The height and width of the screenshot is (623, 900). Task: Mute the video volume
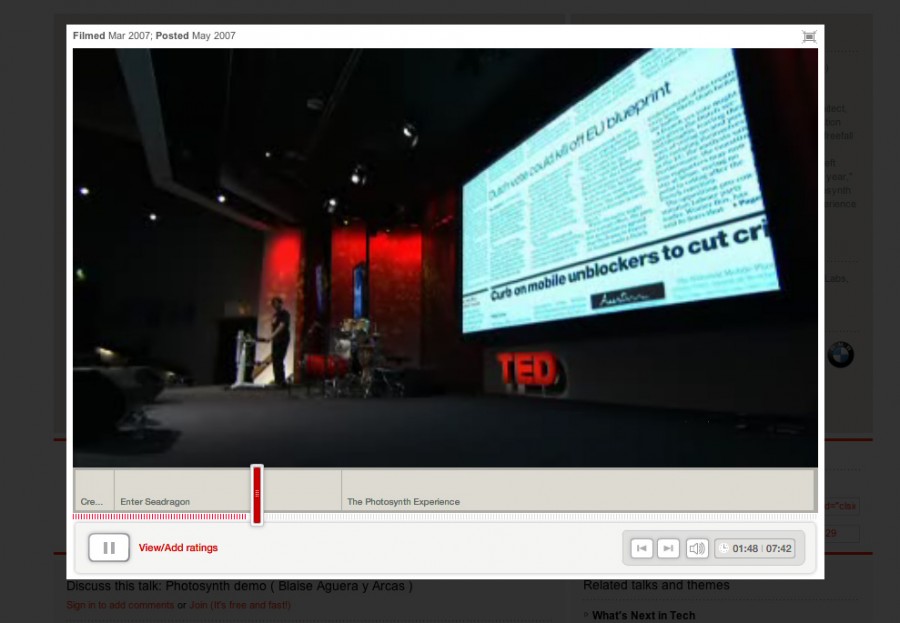point(697,548)
